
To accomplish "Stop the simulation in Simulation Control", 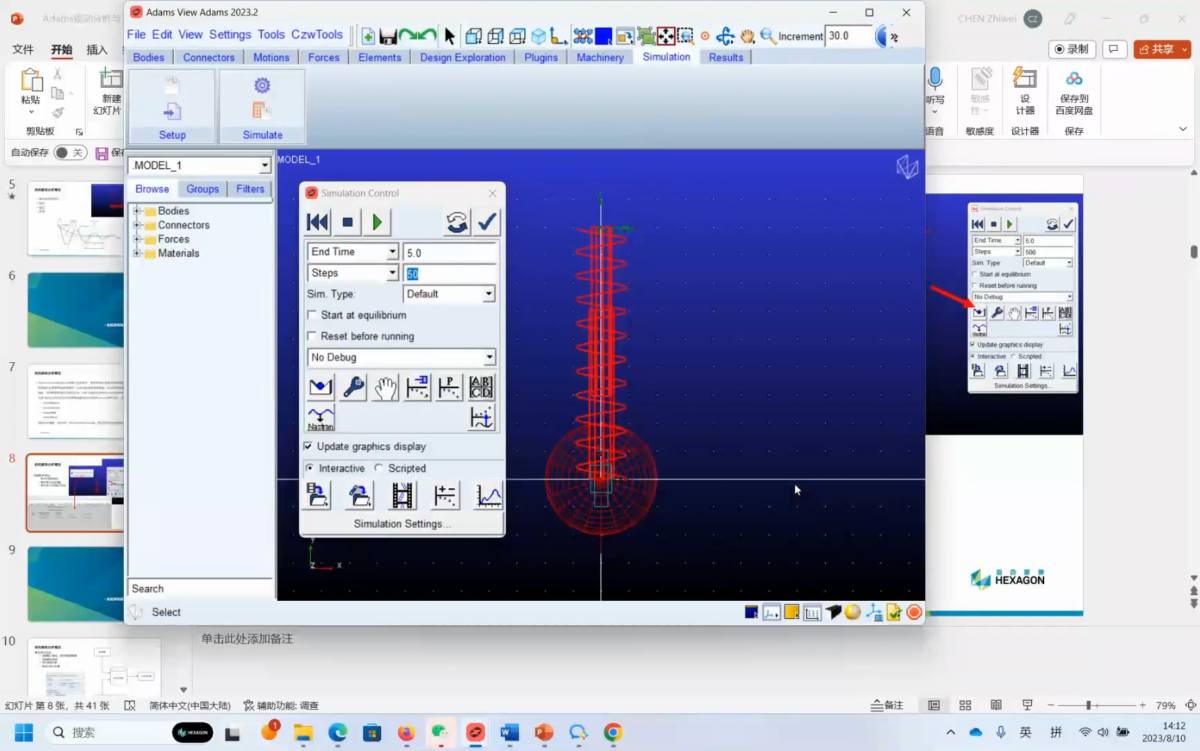I will point(347,222).
